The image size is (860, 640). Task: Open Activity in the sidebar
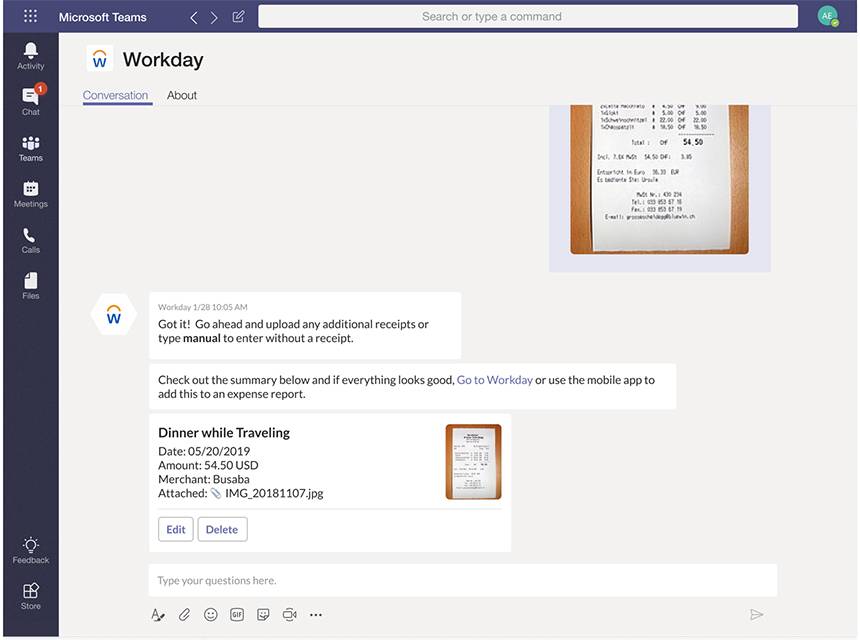tap(31, 56)
